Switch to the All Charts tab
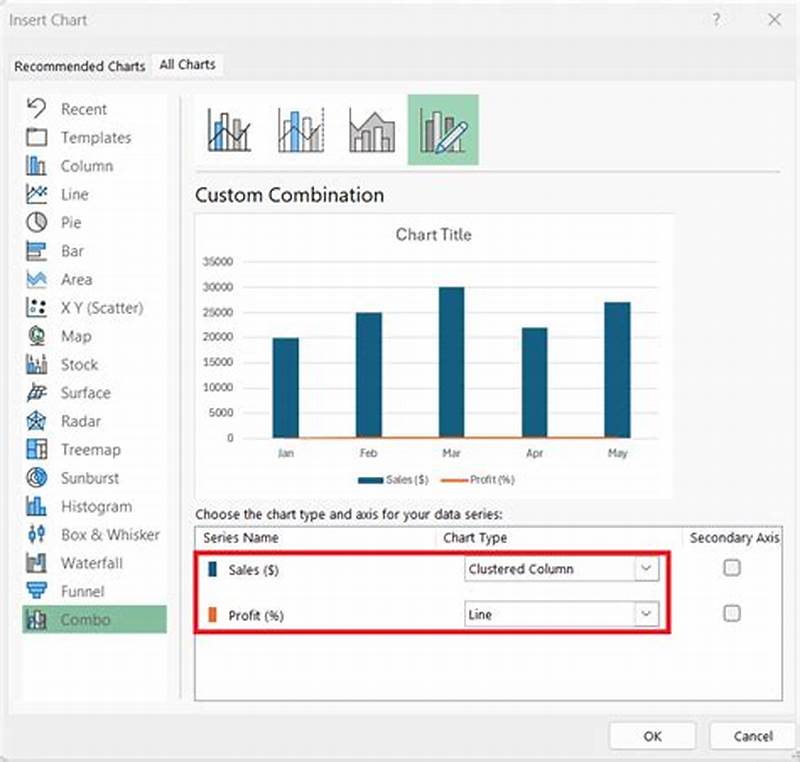Image resolution: width=800 pixels, height=762 pixels. click(x=187, y=64)
